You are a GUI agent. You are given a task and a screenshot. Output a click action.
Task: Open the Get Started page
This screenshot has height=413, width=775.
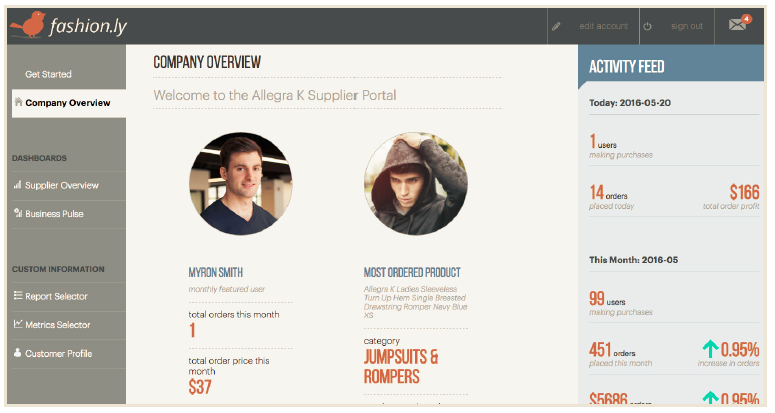point(48,74)
